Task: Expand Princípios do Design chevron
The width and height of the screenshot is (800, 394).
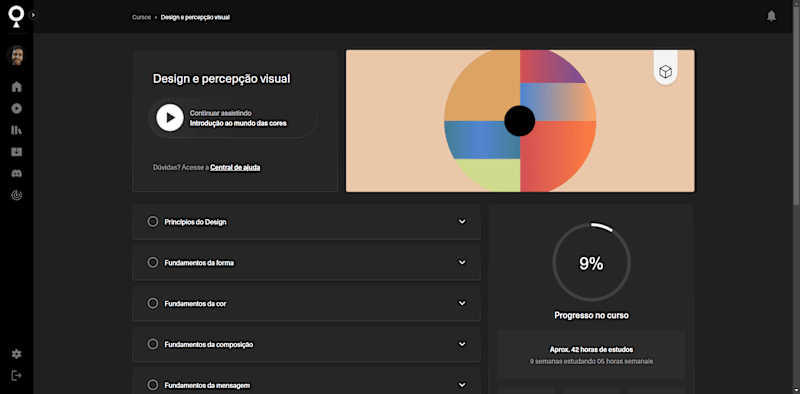Action: pyautogui.click(x=462, y=221)
